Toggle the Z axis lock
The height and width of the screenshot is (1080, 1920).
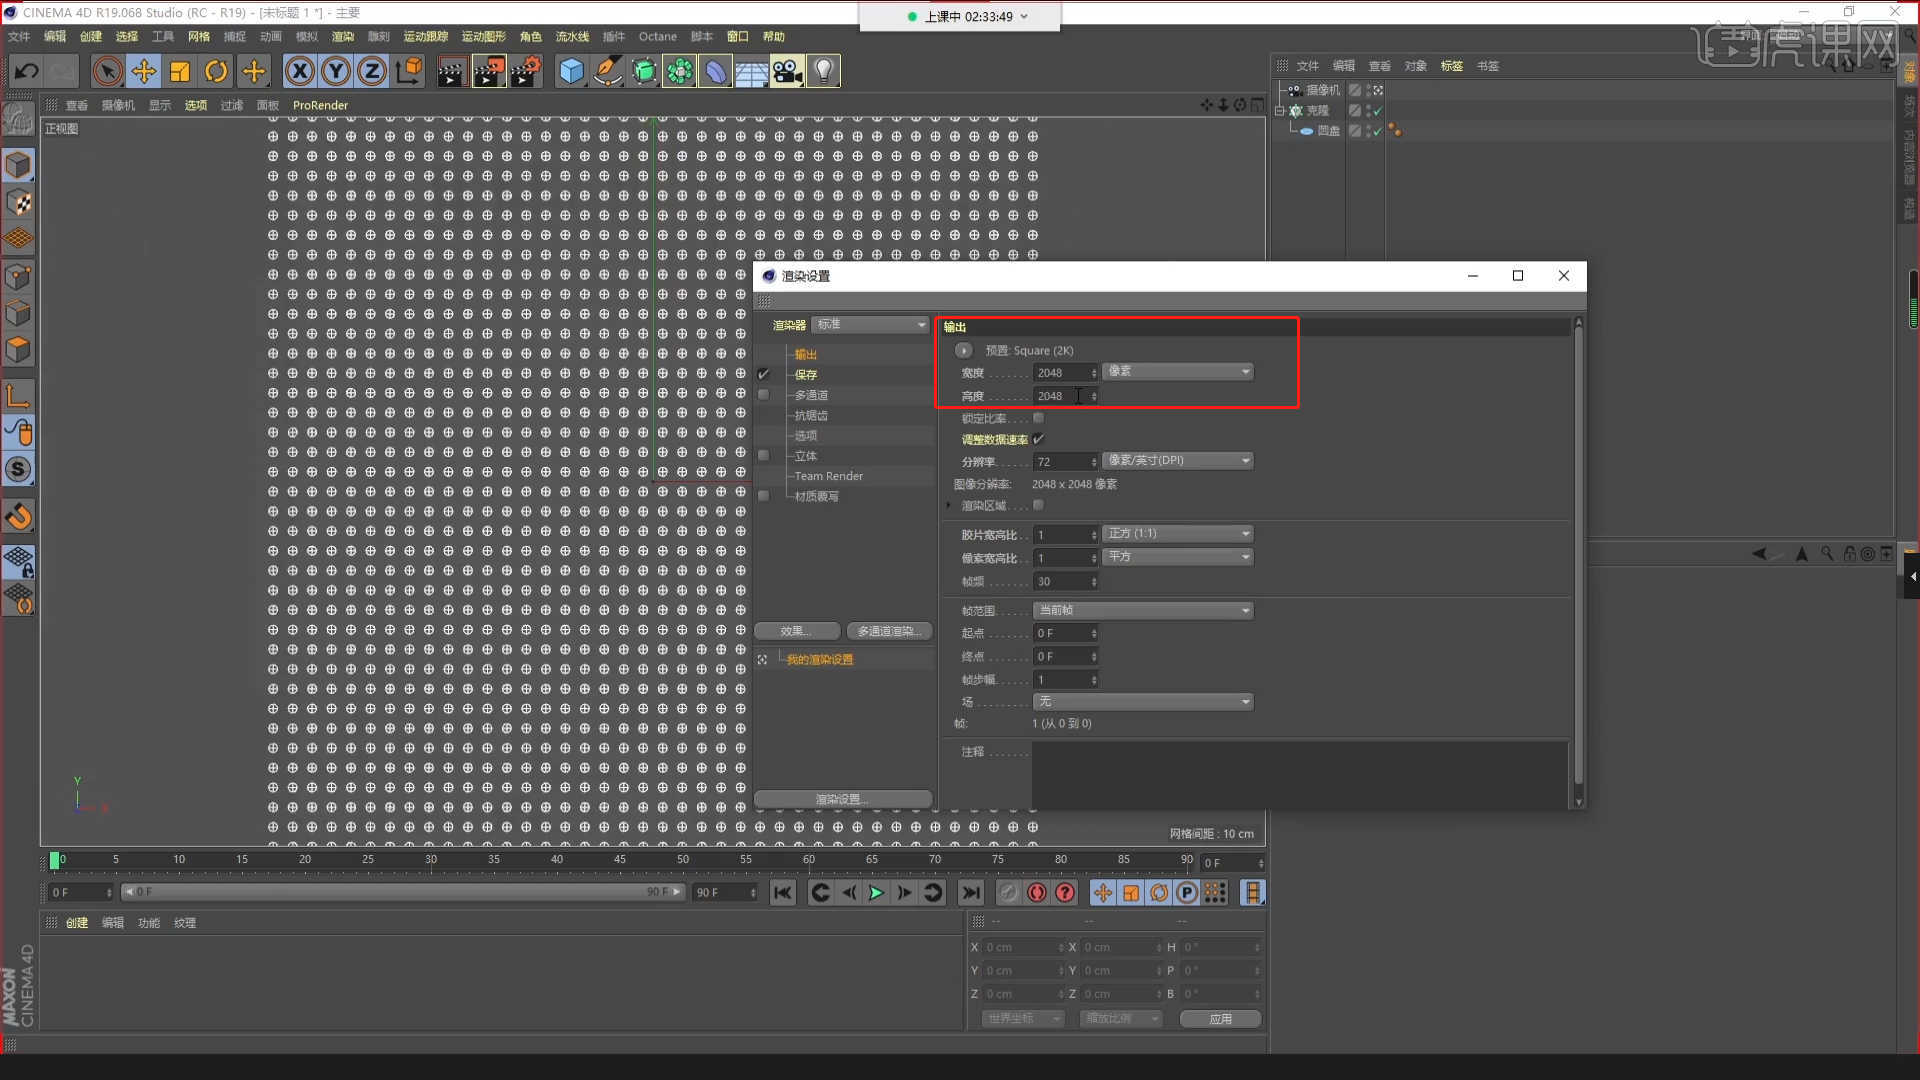pos(372,71)
